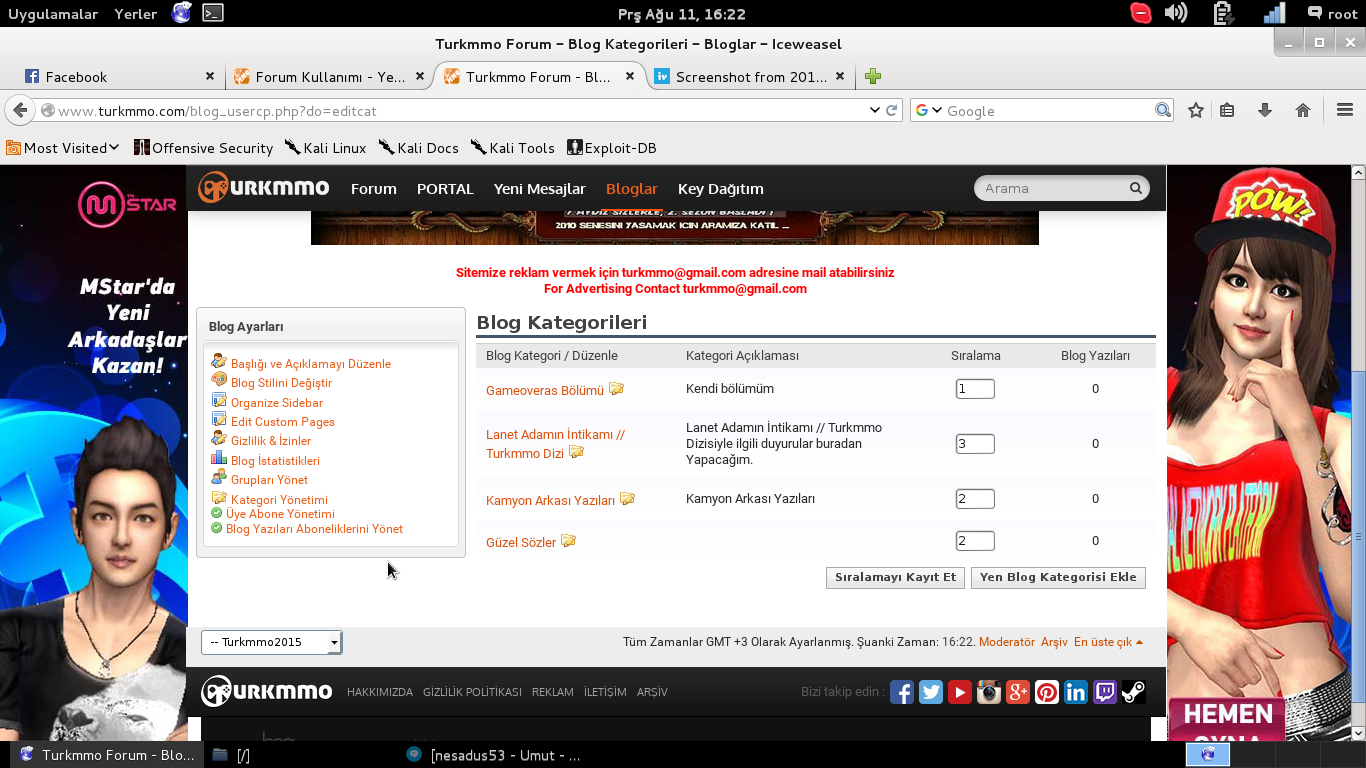Open the PORTAL menu item
This screenshot has width=1366, height=768.
tap(445, 188)
